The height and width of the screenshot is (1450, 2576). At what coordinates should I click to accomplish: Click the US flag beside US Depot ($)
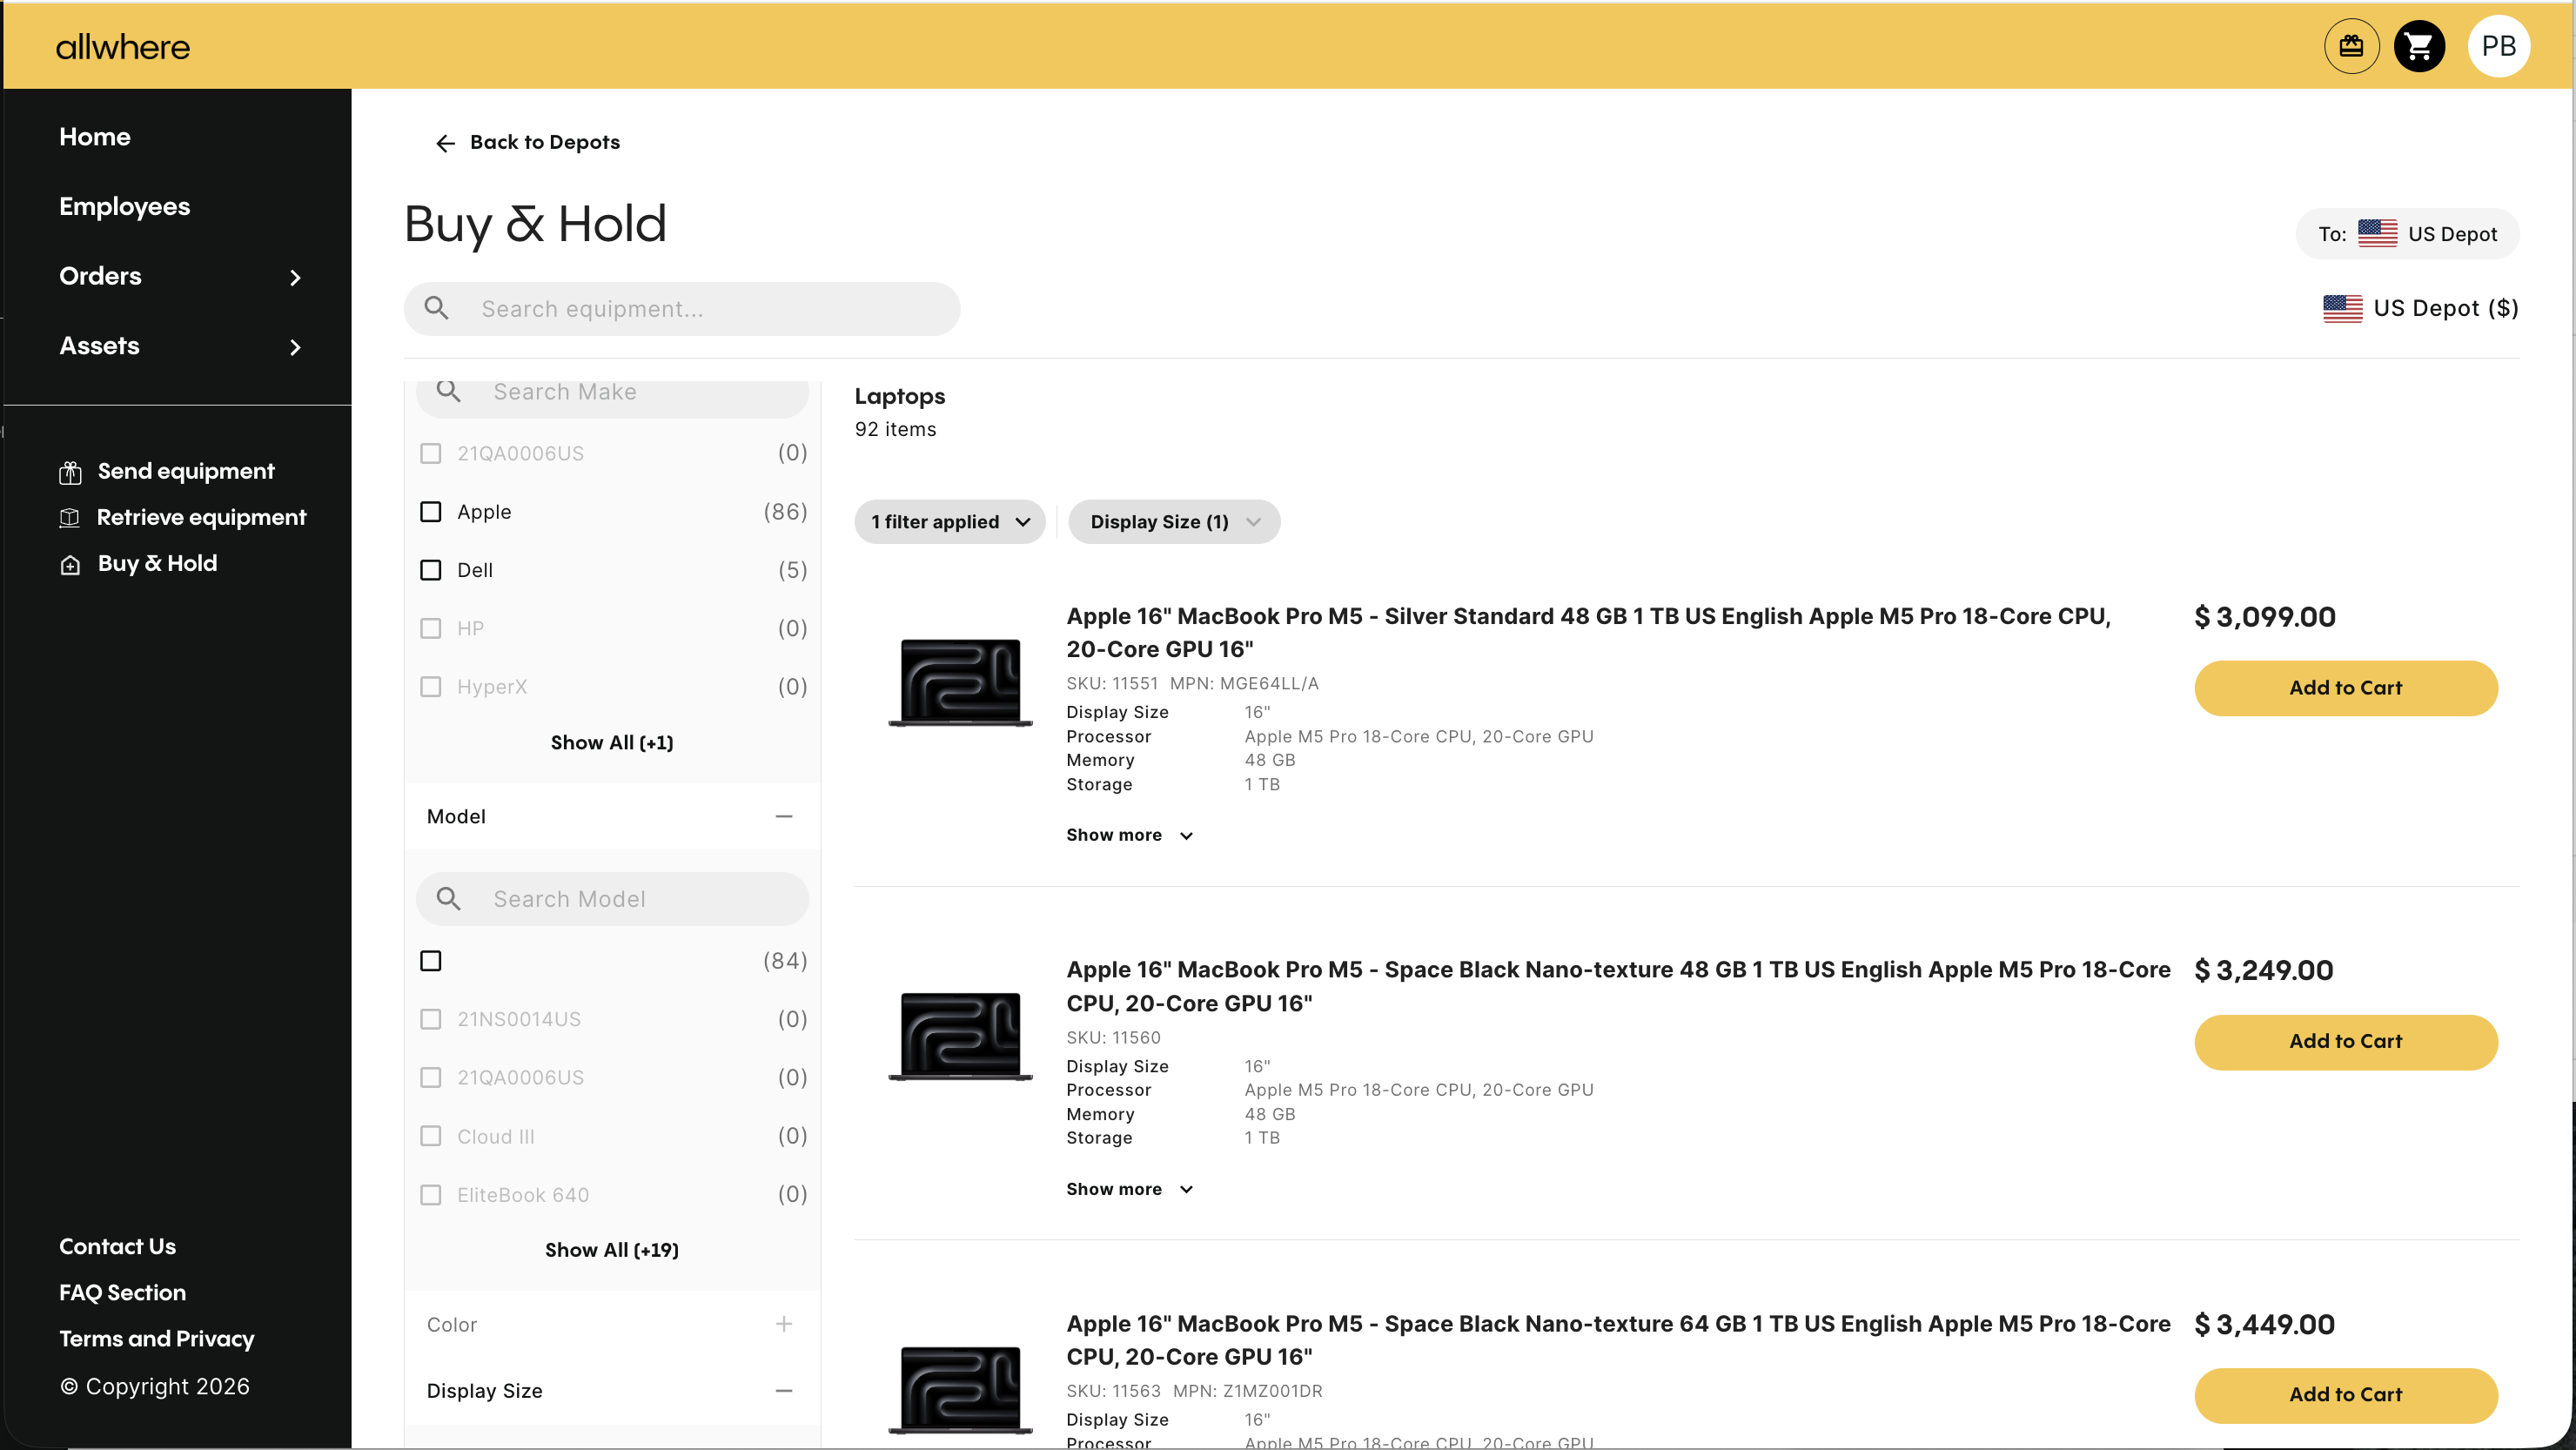click(2342, 309)
